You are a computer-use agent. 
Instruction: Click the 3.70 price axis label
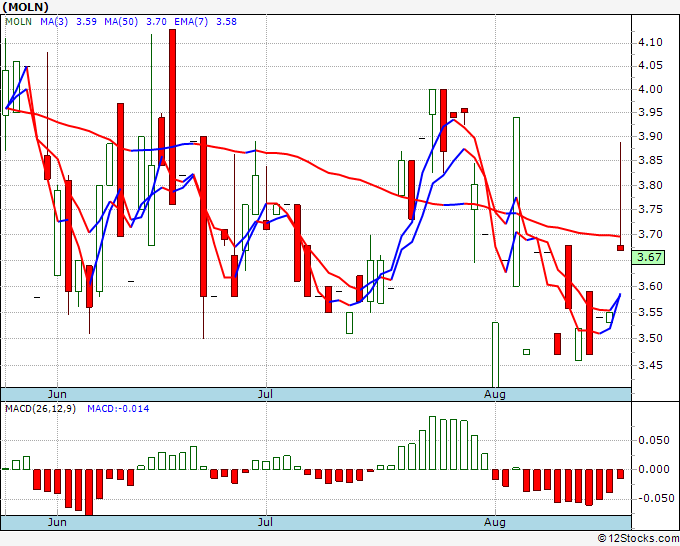[650, 235]
